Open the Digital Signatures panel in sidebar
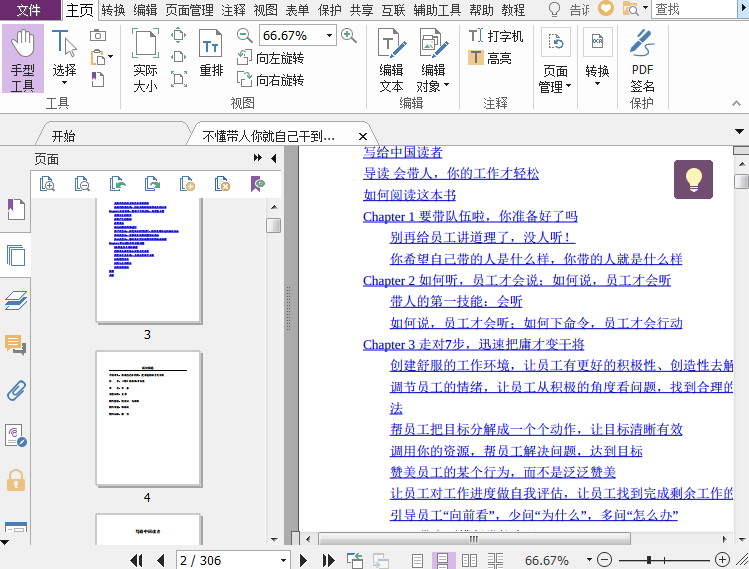Viewport: 749px width, 569px height. (x=16, y=435)
